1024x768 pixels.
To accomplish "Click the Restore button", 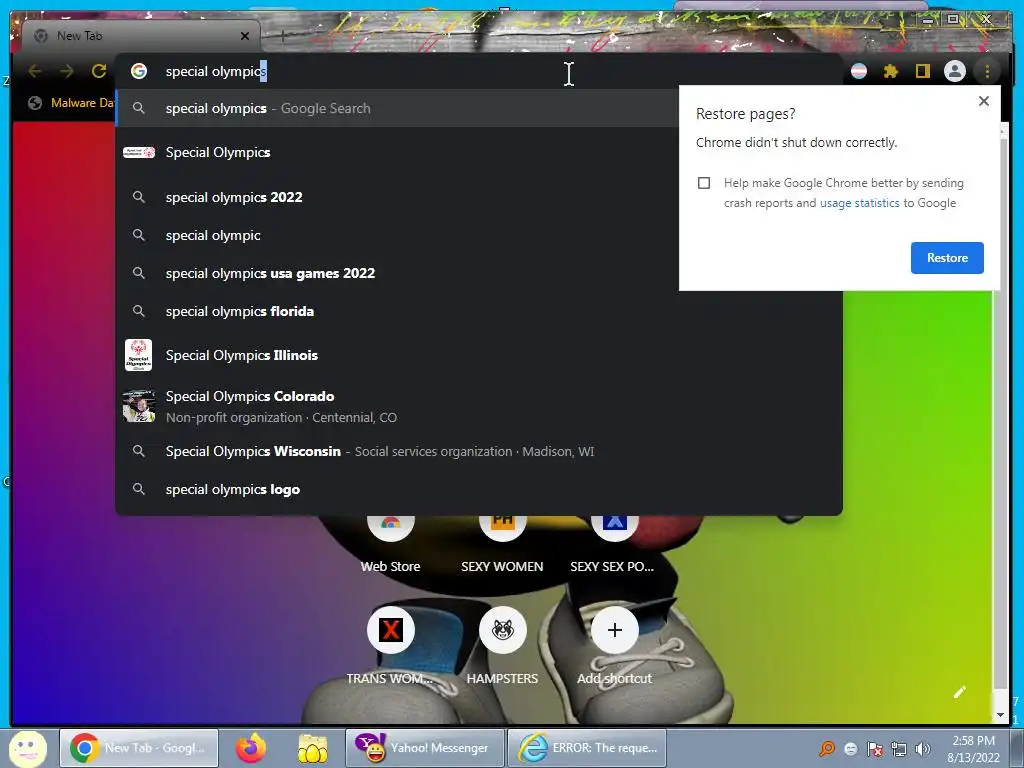I will pos(947,258).
